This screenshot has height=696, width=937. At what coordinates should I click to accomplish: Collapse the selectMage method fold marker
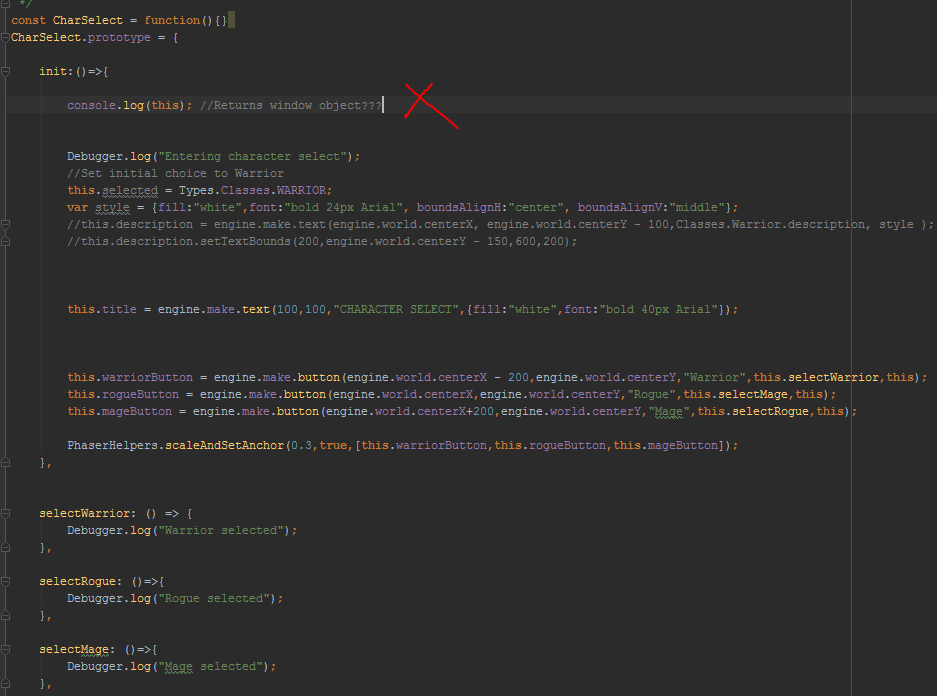click(5, 649)
